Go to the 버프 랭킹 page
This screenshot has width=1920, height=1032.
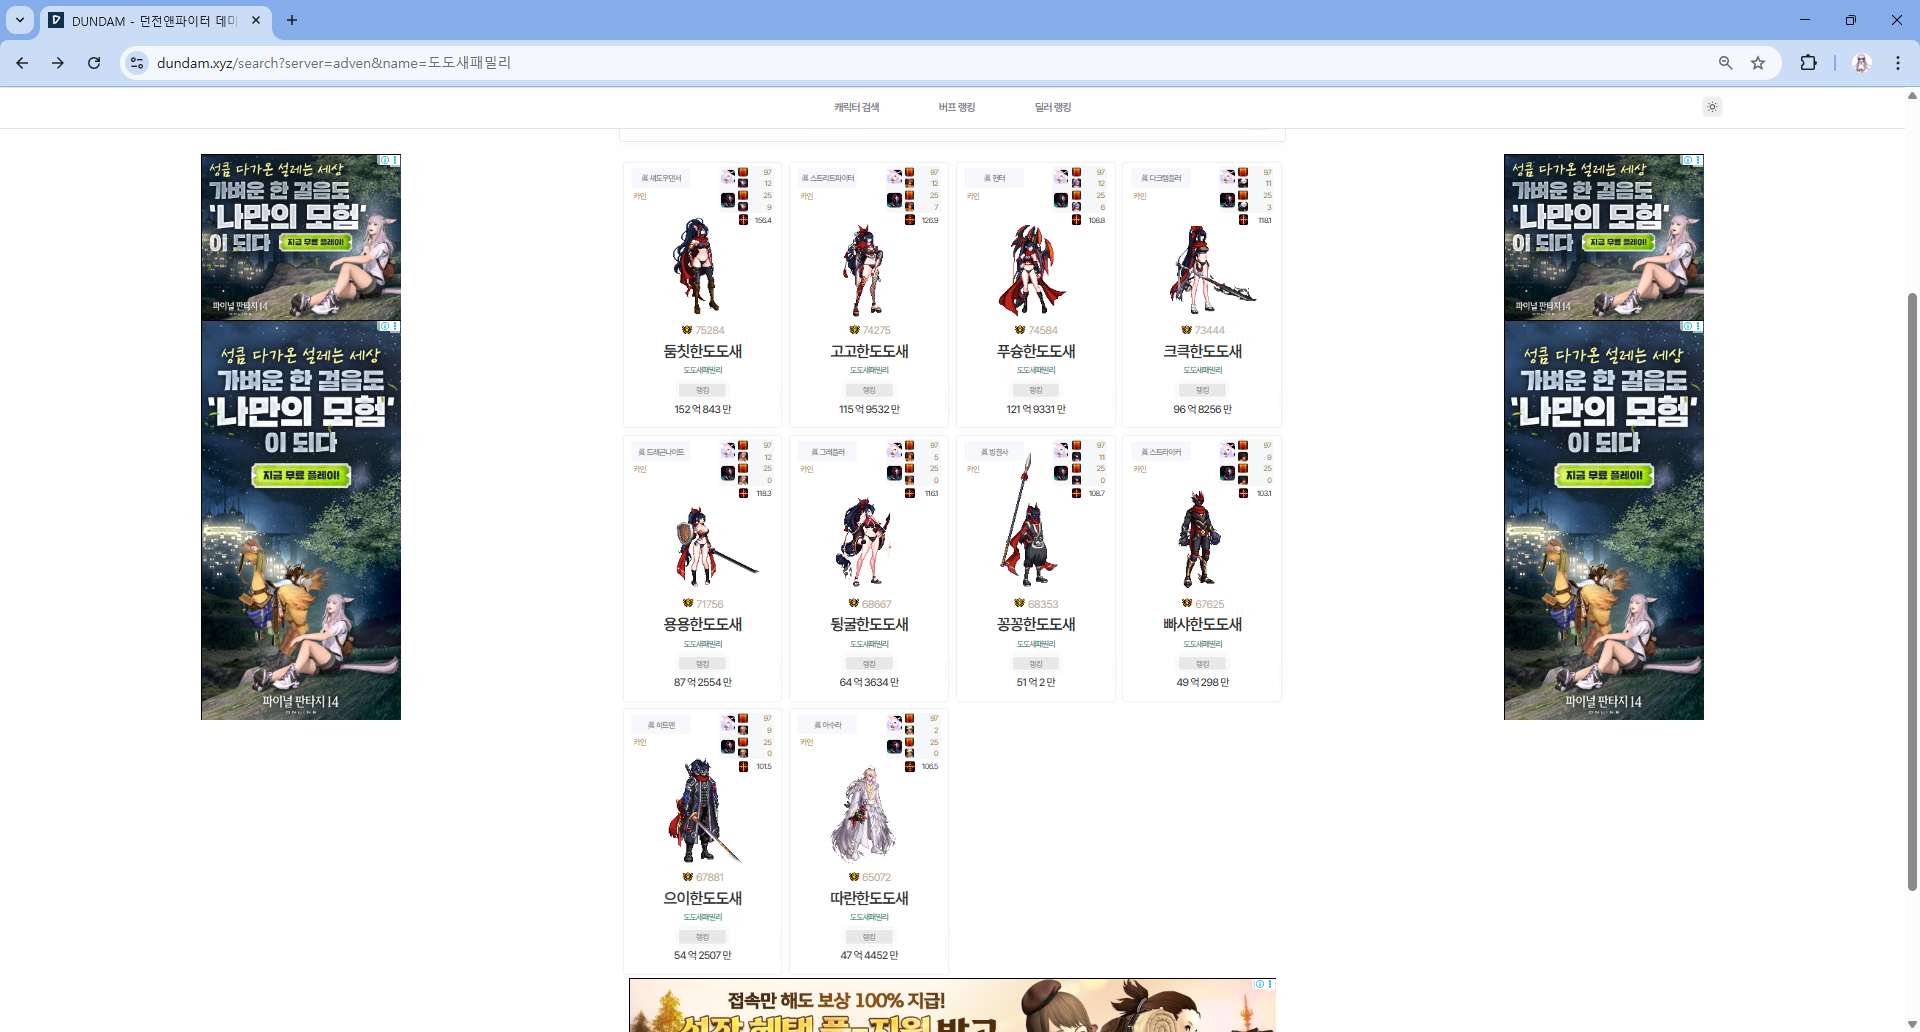tap(956, 107)
